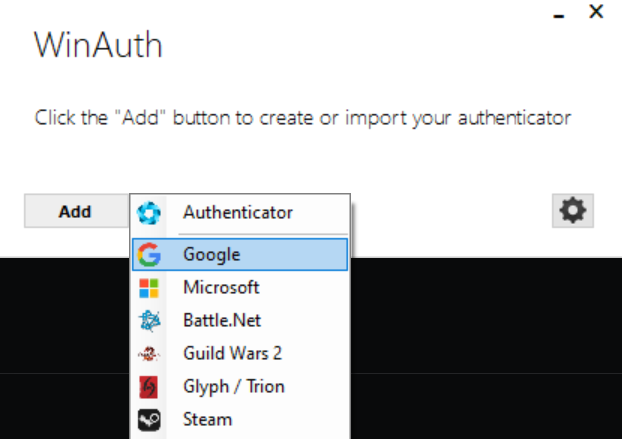Minimize the WinAuth window

coord(558,14)
